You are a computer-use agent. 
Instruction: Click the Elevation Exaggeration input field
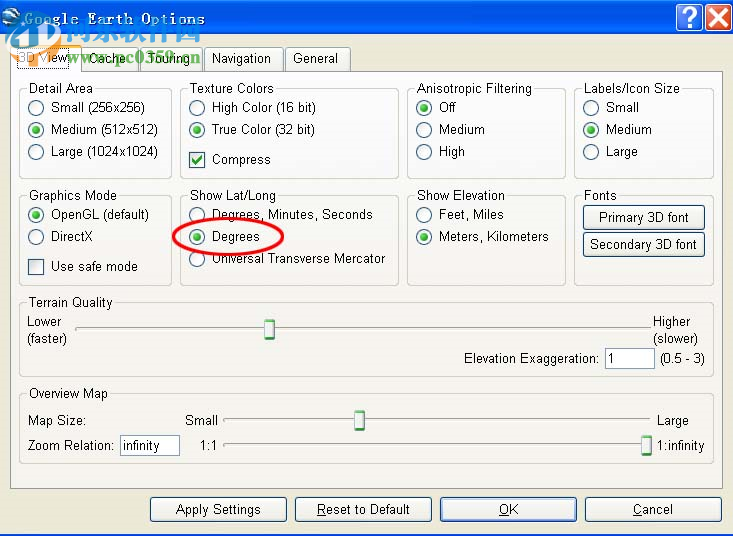coord(630,359)
